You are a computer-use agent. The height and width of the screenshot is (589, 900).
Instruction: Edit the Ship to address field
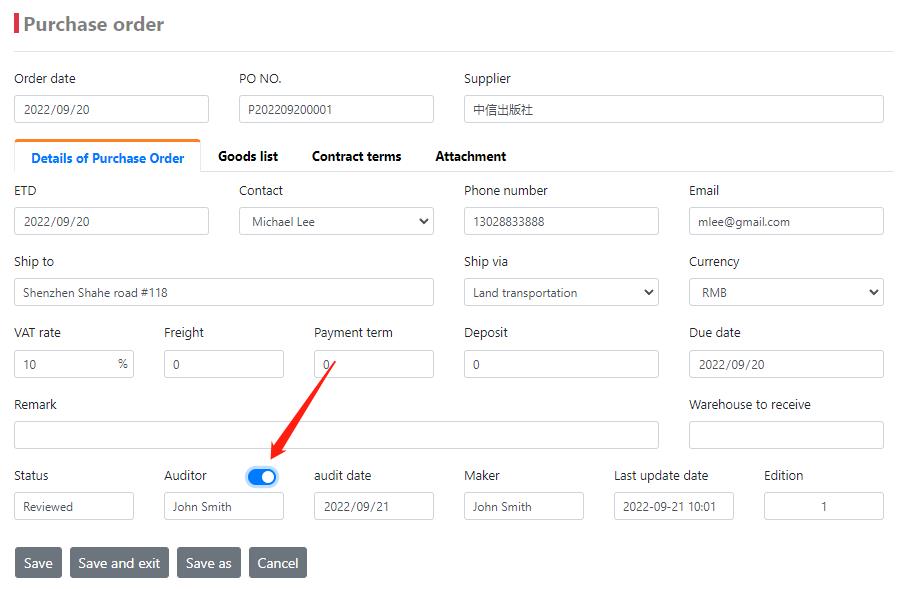(224, 292)
